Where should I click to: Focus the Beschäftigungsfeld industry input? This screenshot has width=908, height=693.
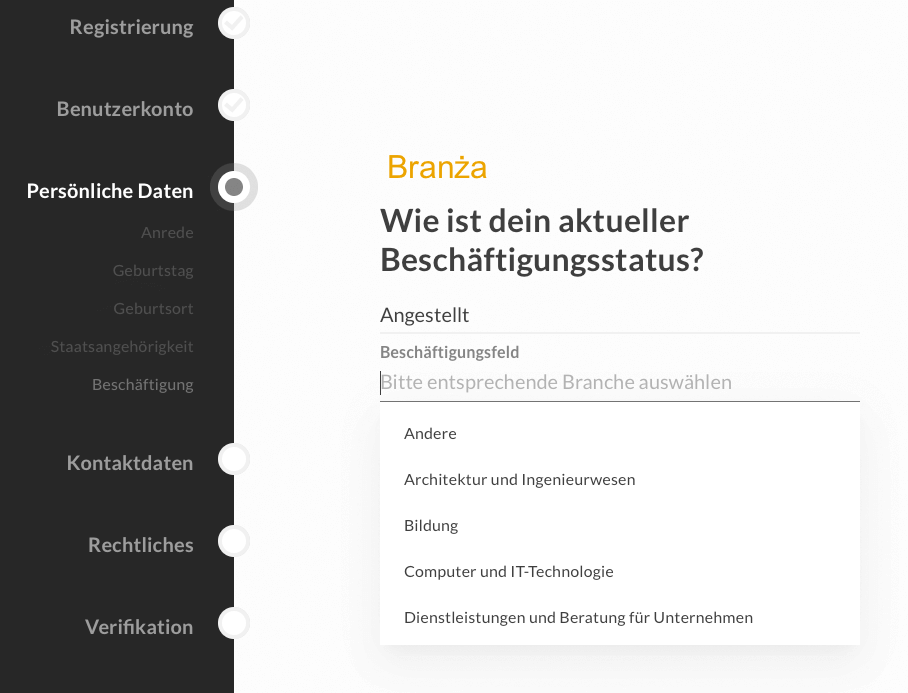click(x=620, y=383)
